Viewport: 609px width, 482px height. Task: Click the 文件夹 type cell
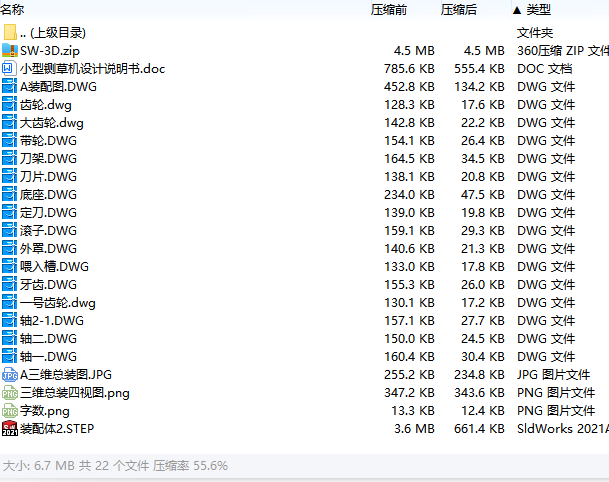click(x=535, y=33)
